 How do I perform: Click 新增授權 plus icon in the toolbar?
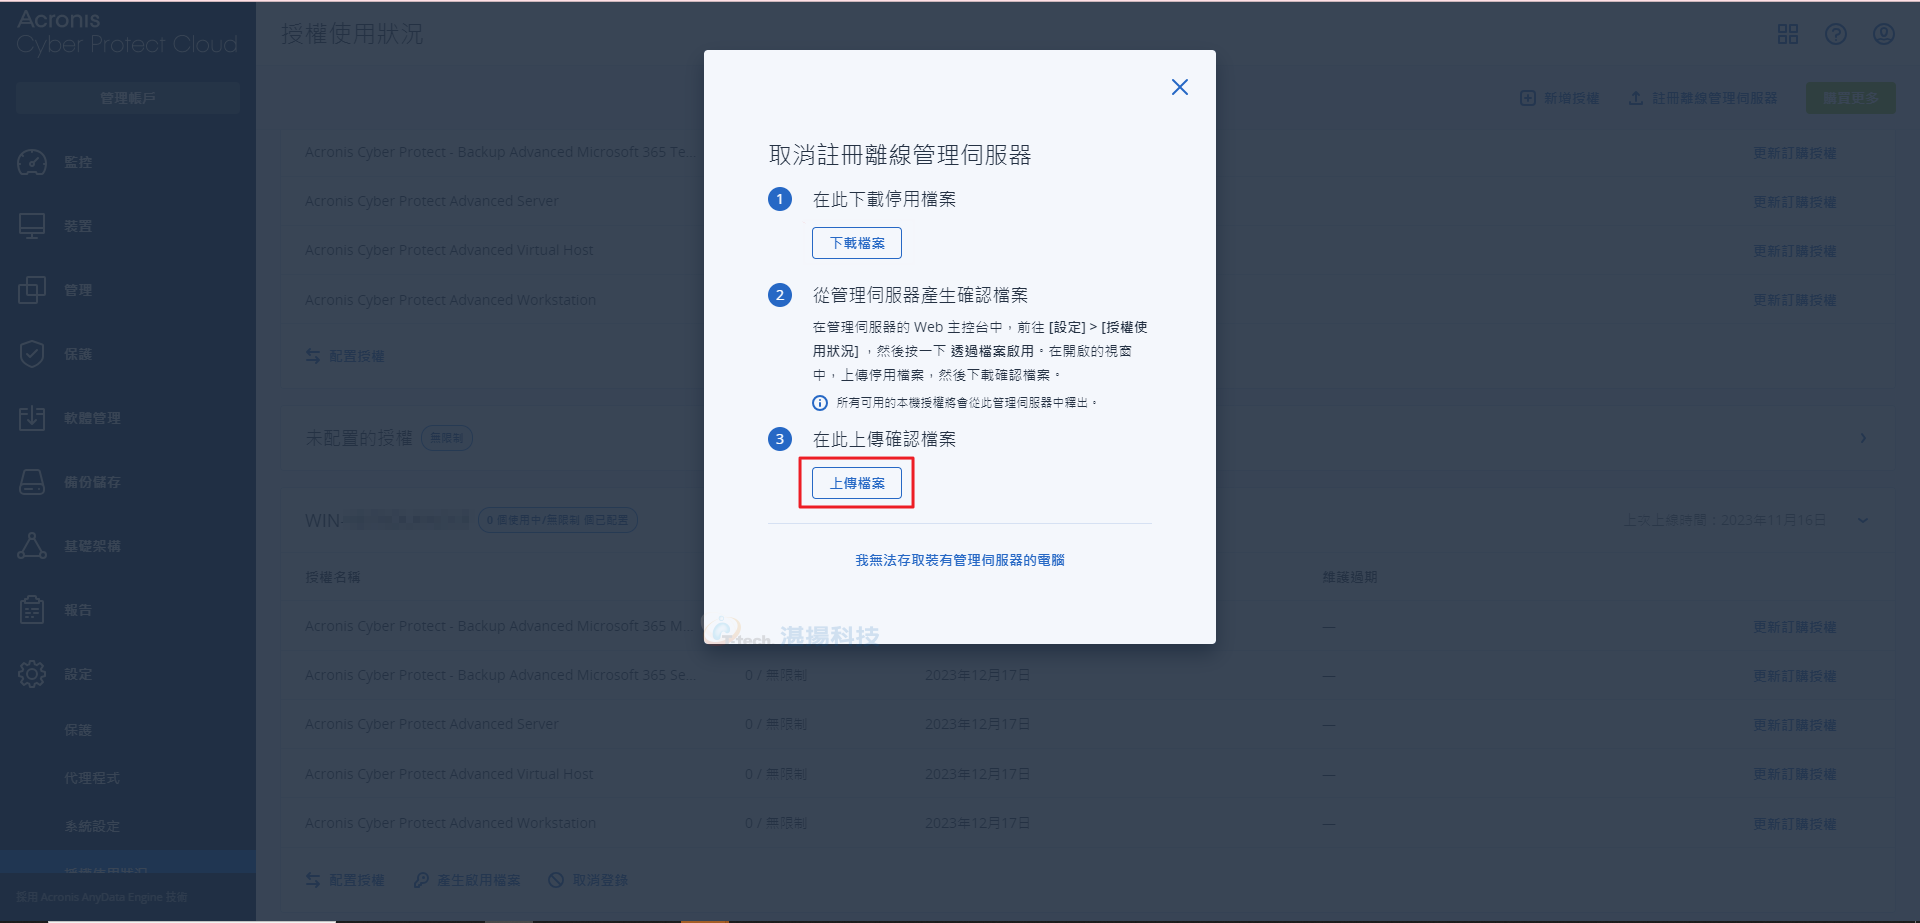coord(1528,98)
